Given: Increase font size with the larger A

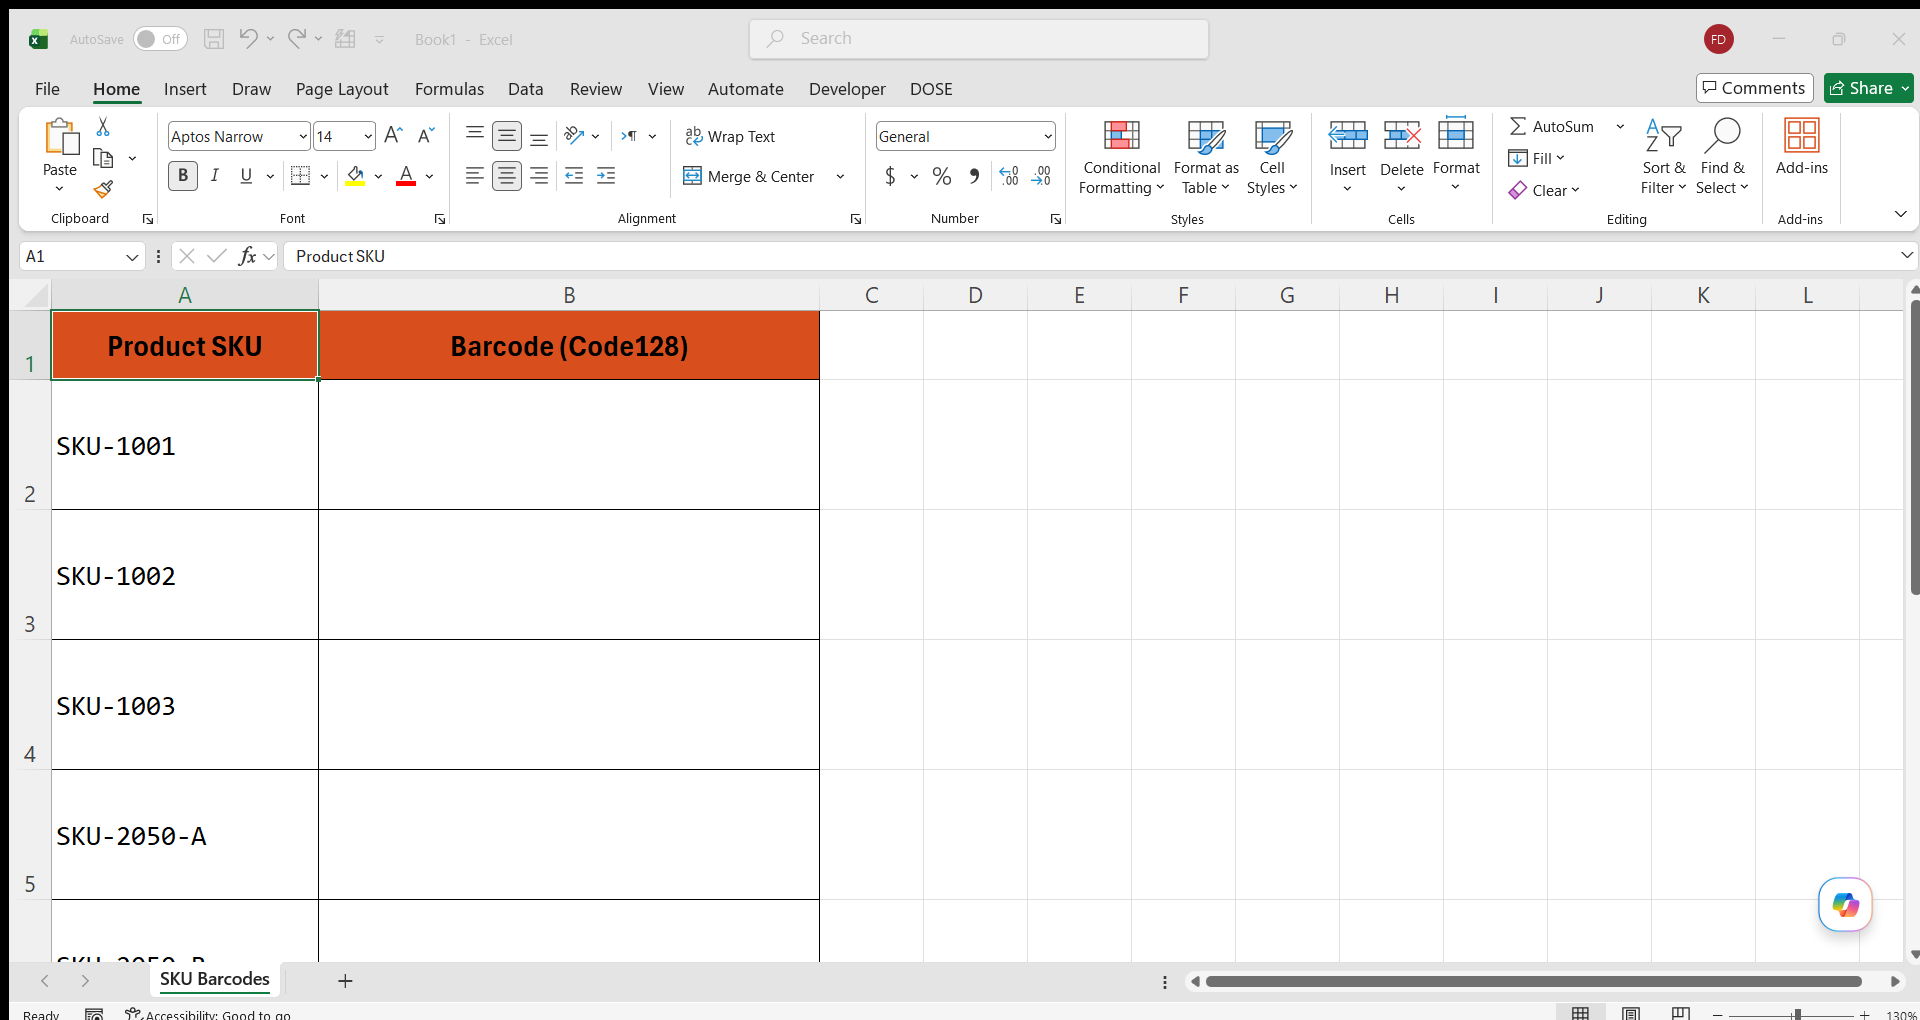Looking at the screenshot, I should (393, 136).
